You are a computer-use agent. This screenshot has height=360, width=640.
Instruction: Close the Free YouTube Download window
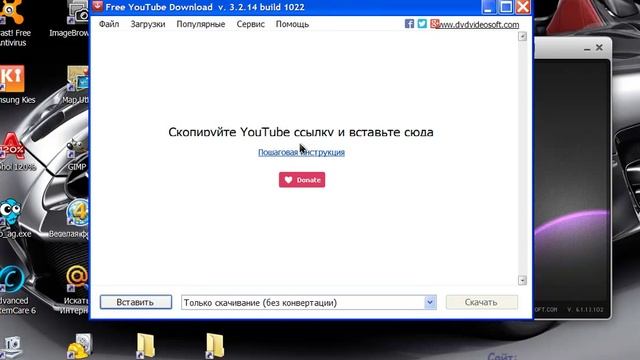(523, 7)
